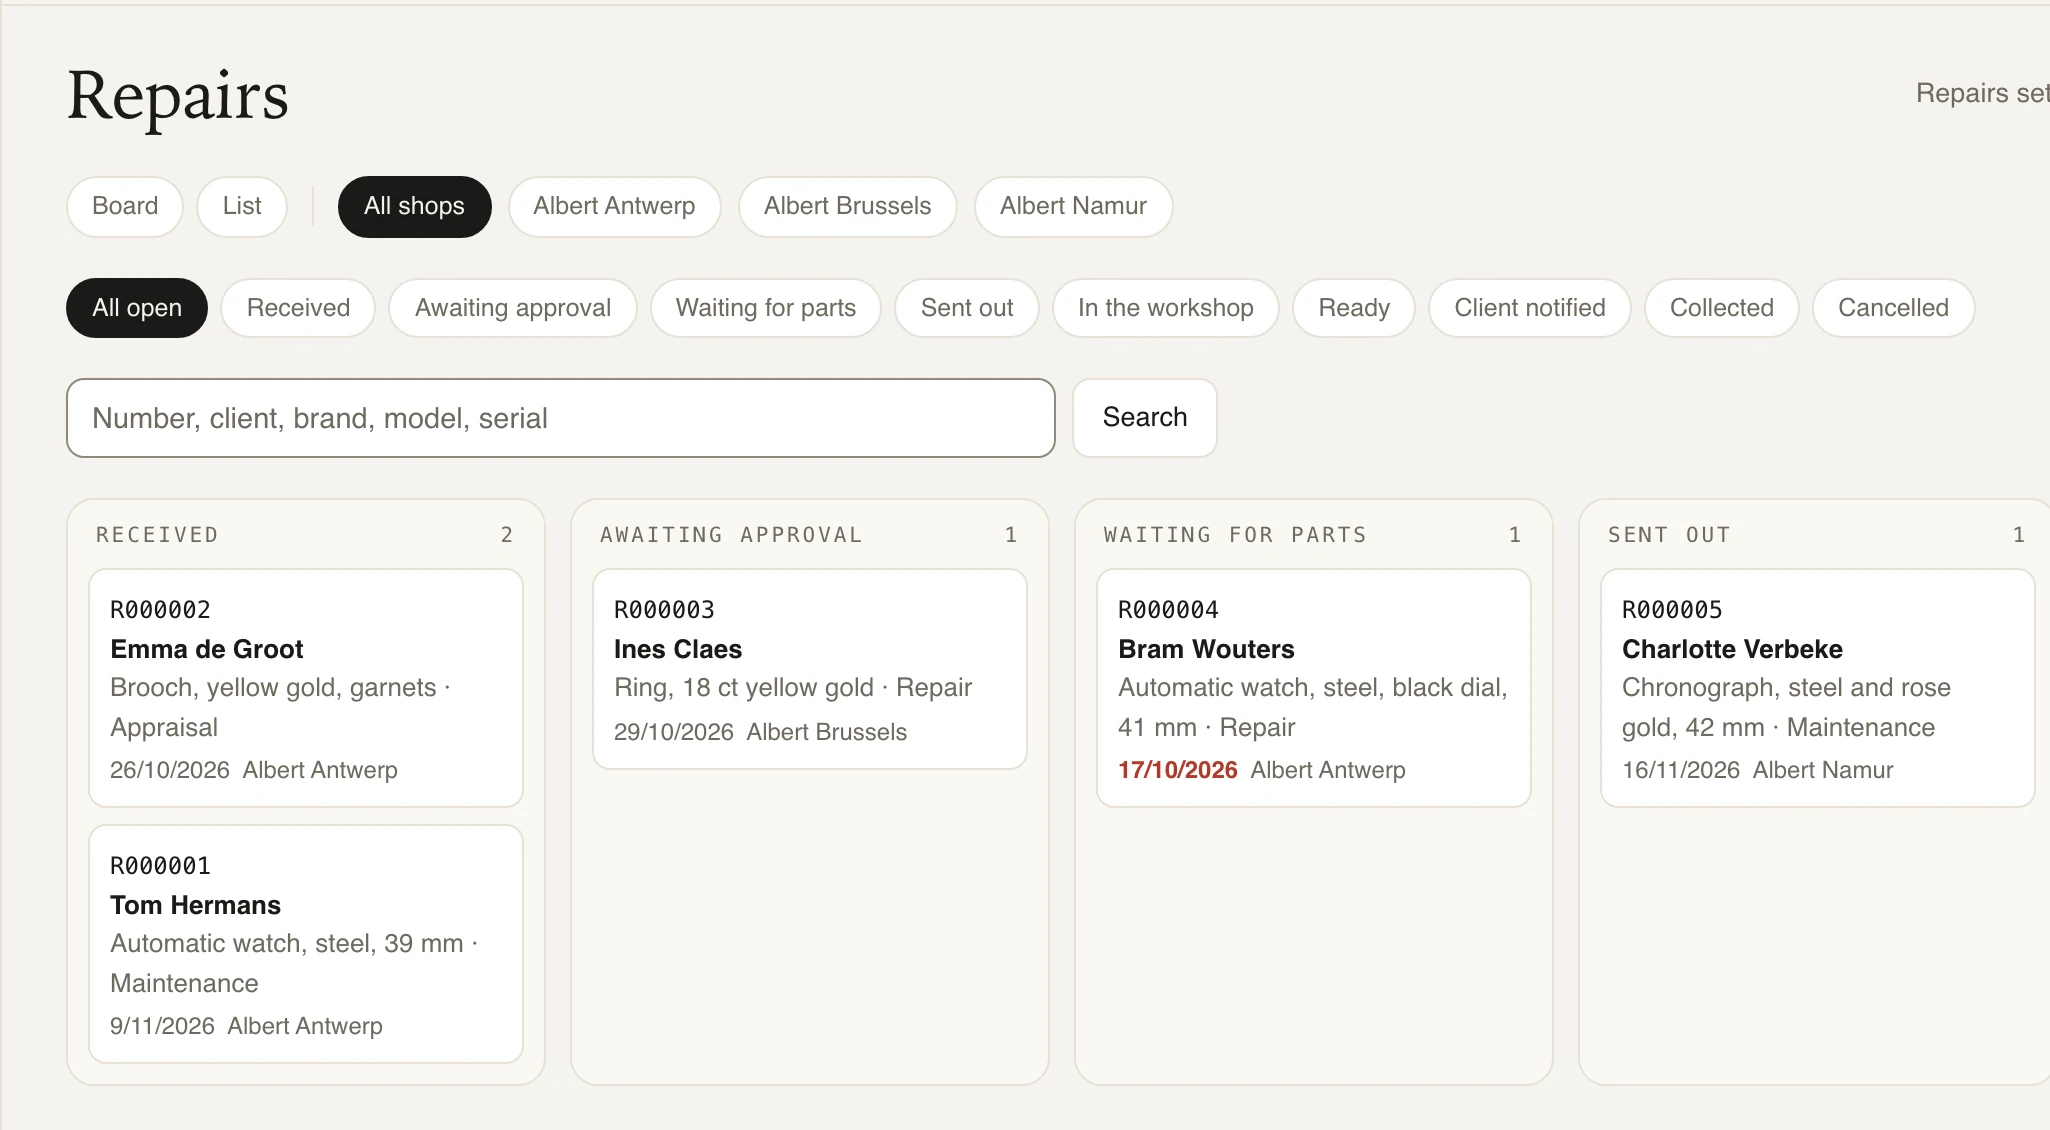2050x1130 pixels.
Task: Show Awaiting approval repairs
Action: click(x=513, y=308)
